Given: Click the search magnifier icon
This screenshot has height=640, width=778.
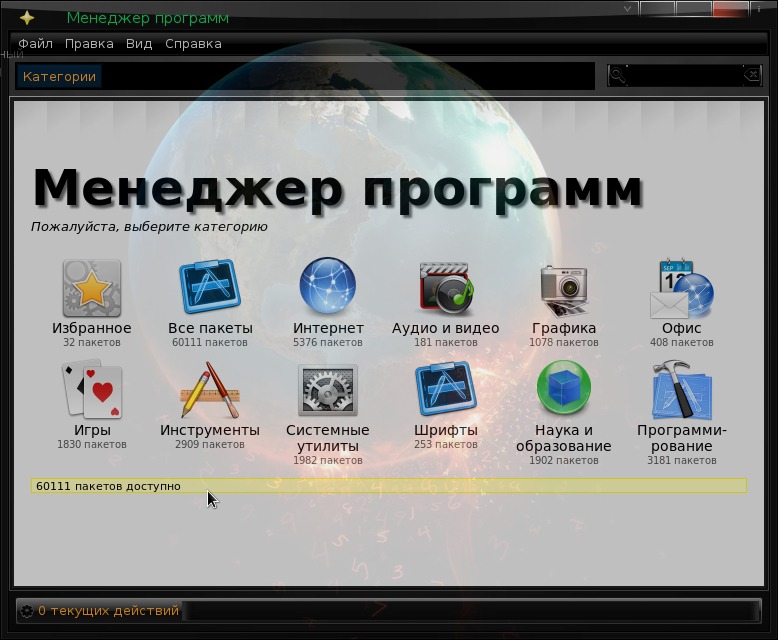Looking at the screenshot, I should 618,76.
